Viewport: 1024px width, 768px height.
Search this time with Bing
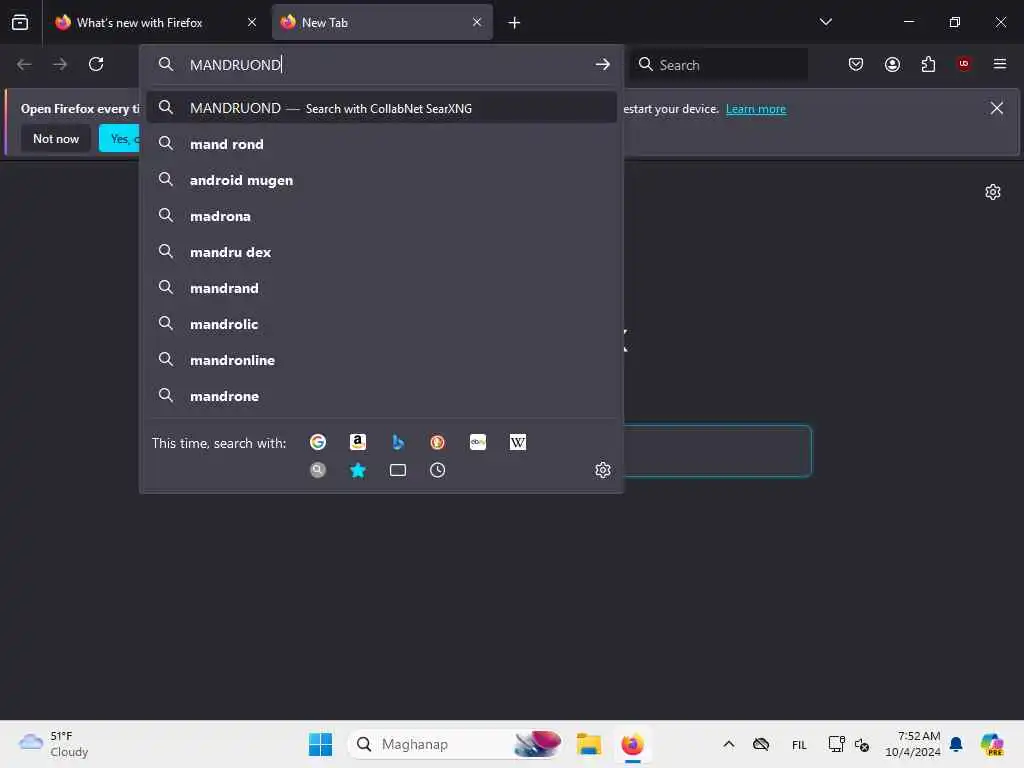398,442
